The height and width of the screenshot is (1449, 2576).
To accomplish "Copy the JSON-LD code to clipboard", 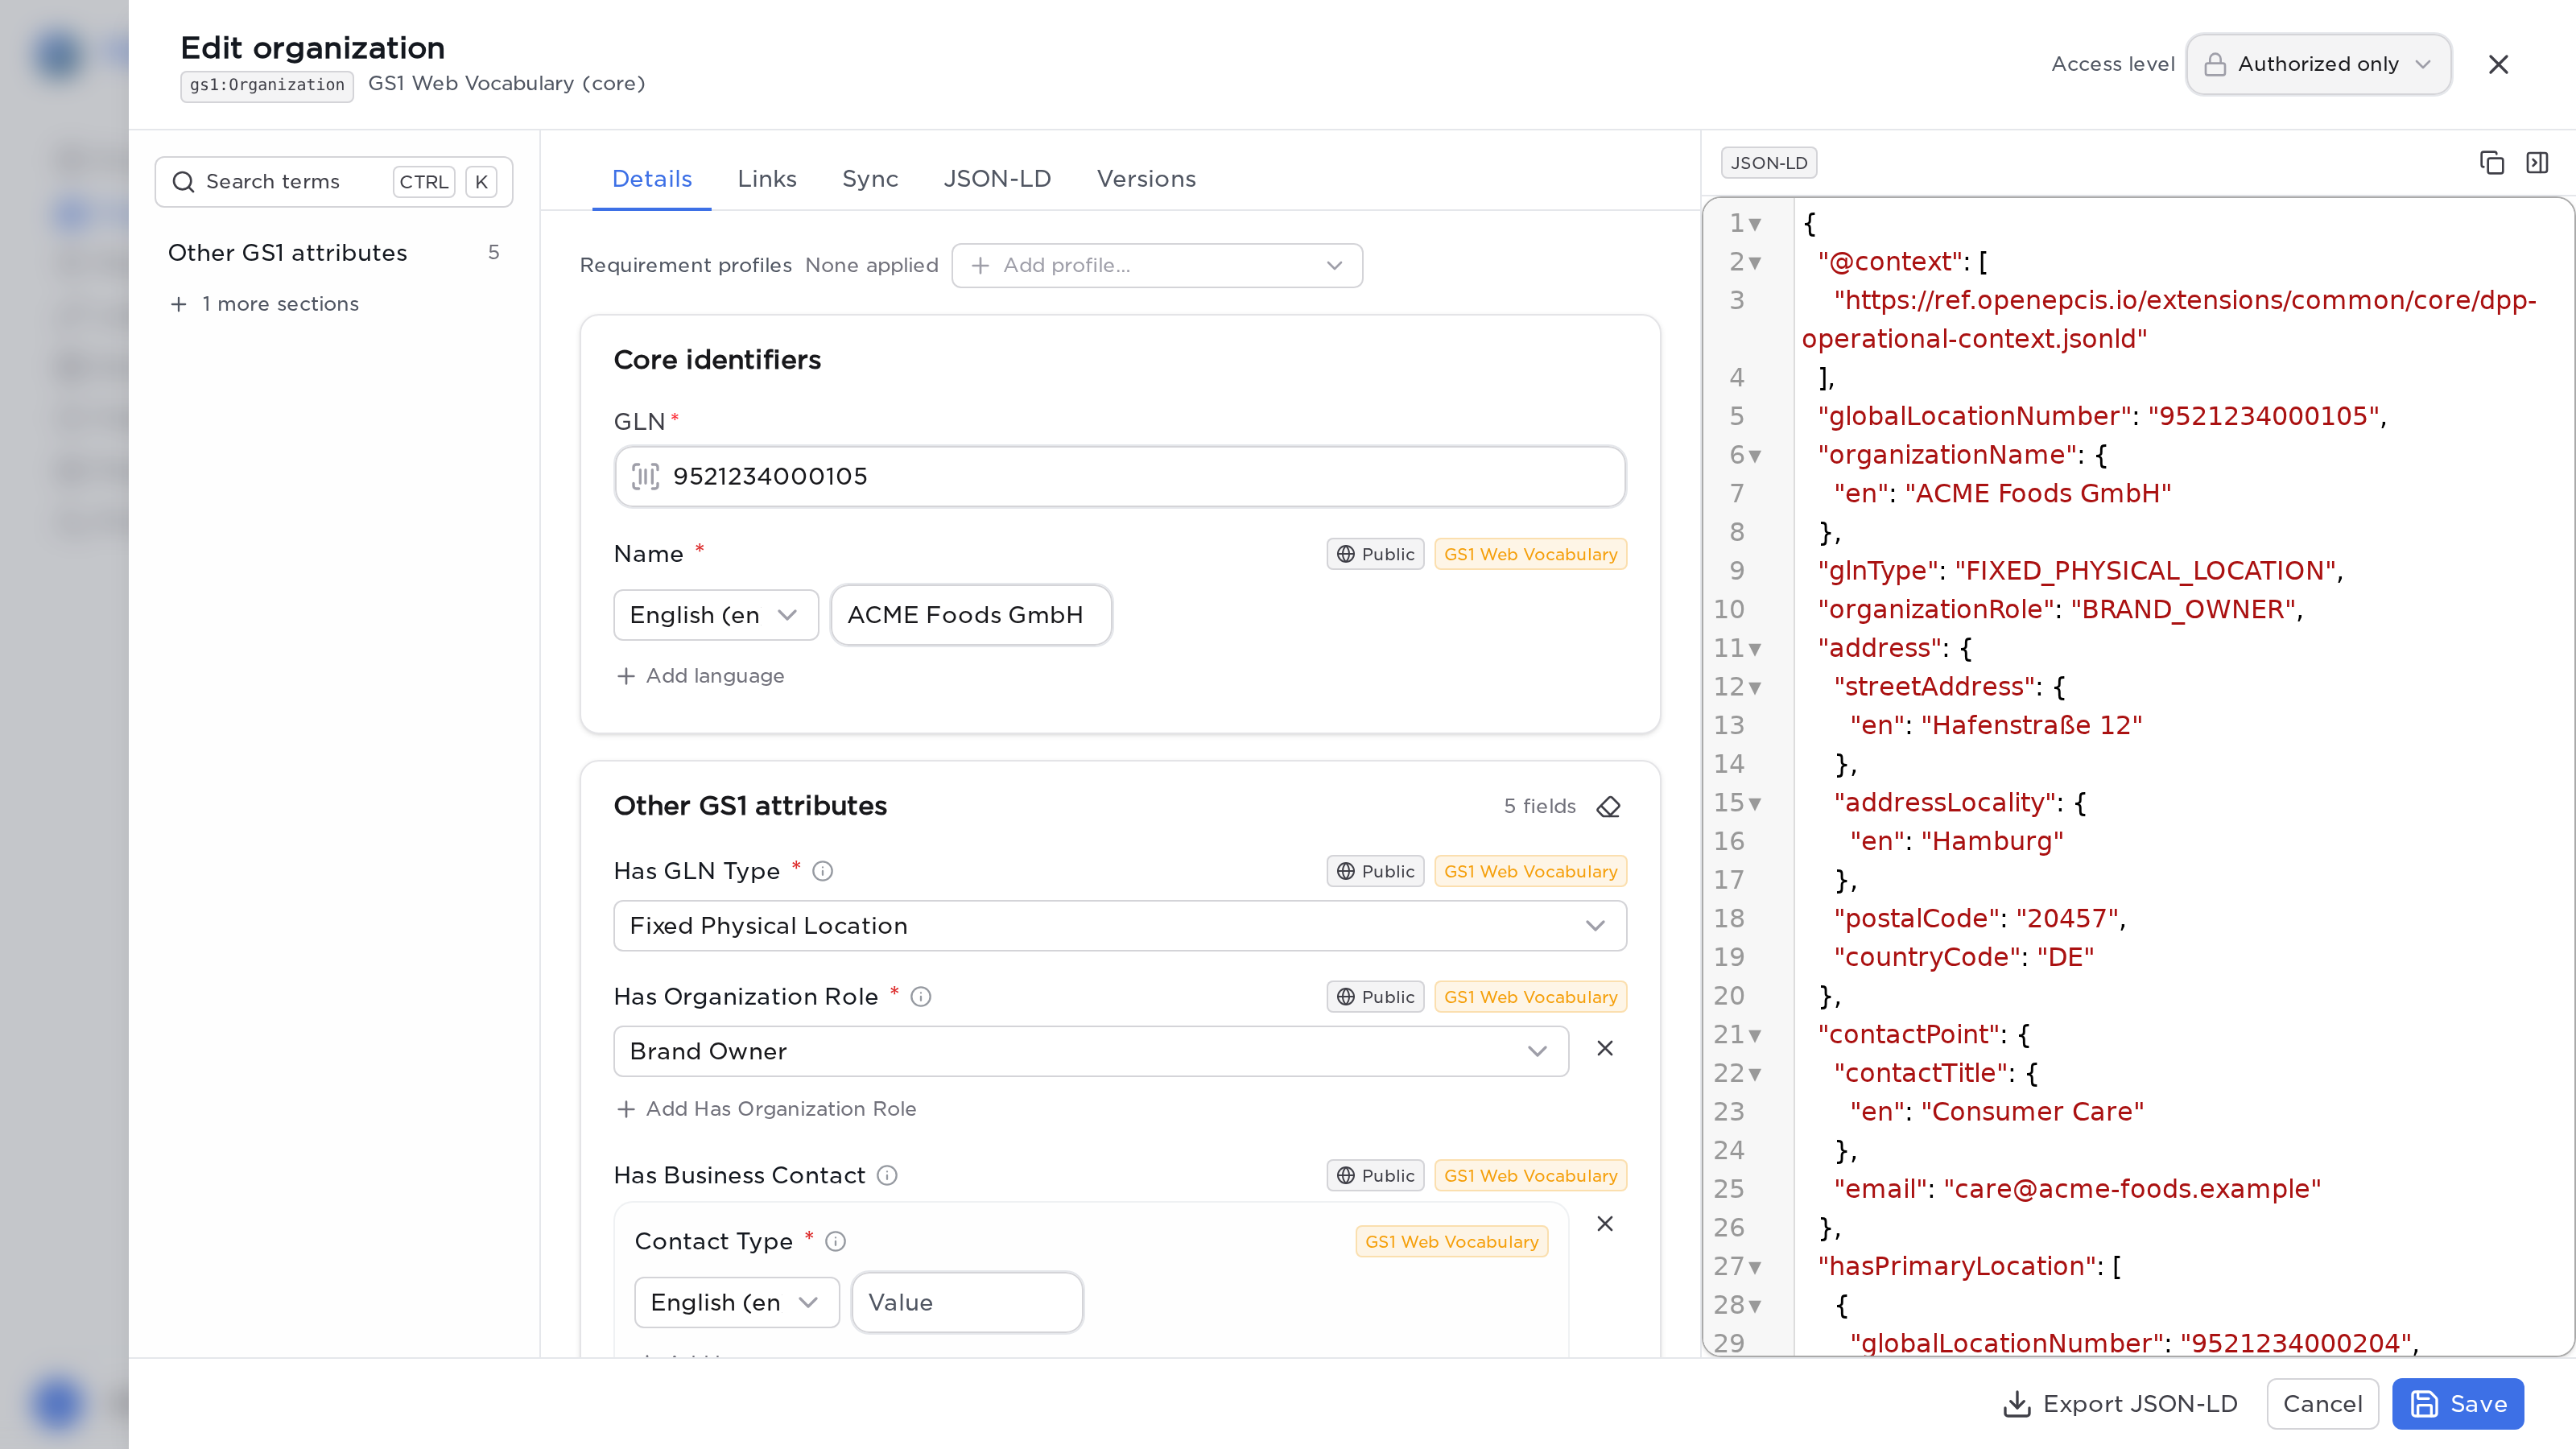I will [x=2491, y=162].
